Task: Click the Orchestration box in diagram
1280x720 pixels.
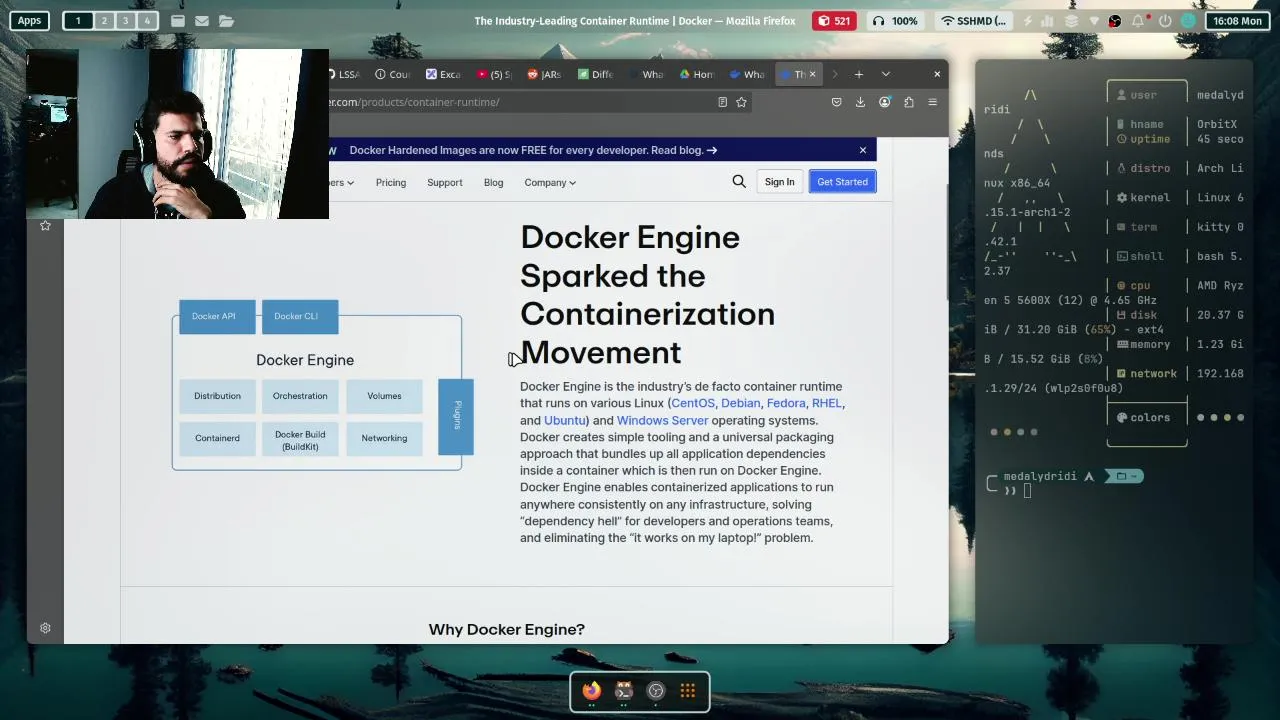Action: (x=300, y=396)
